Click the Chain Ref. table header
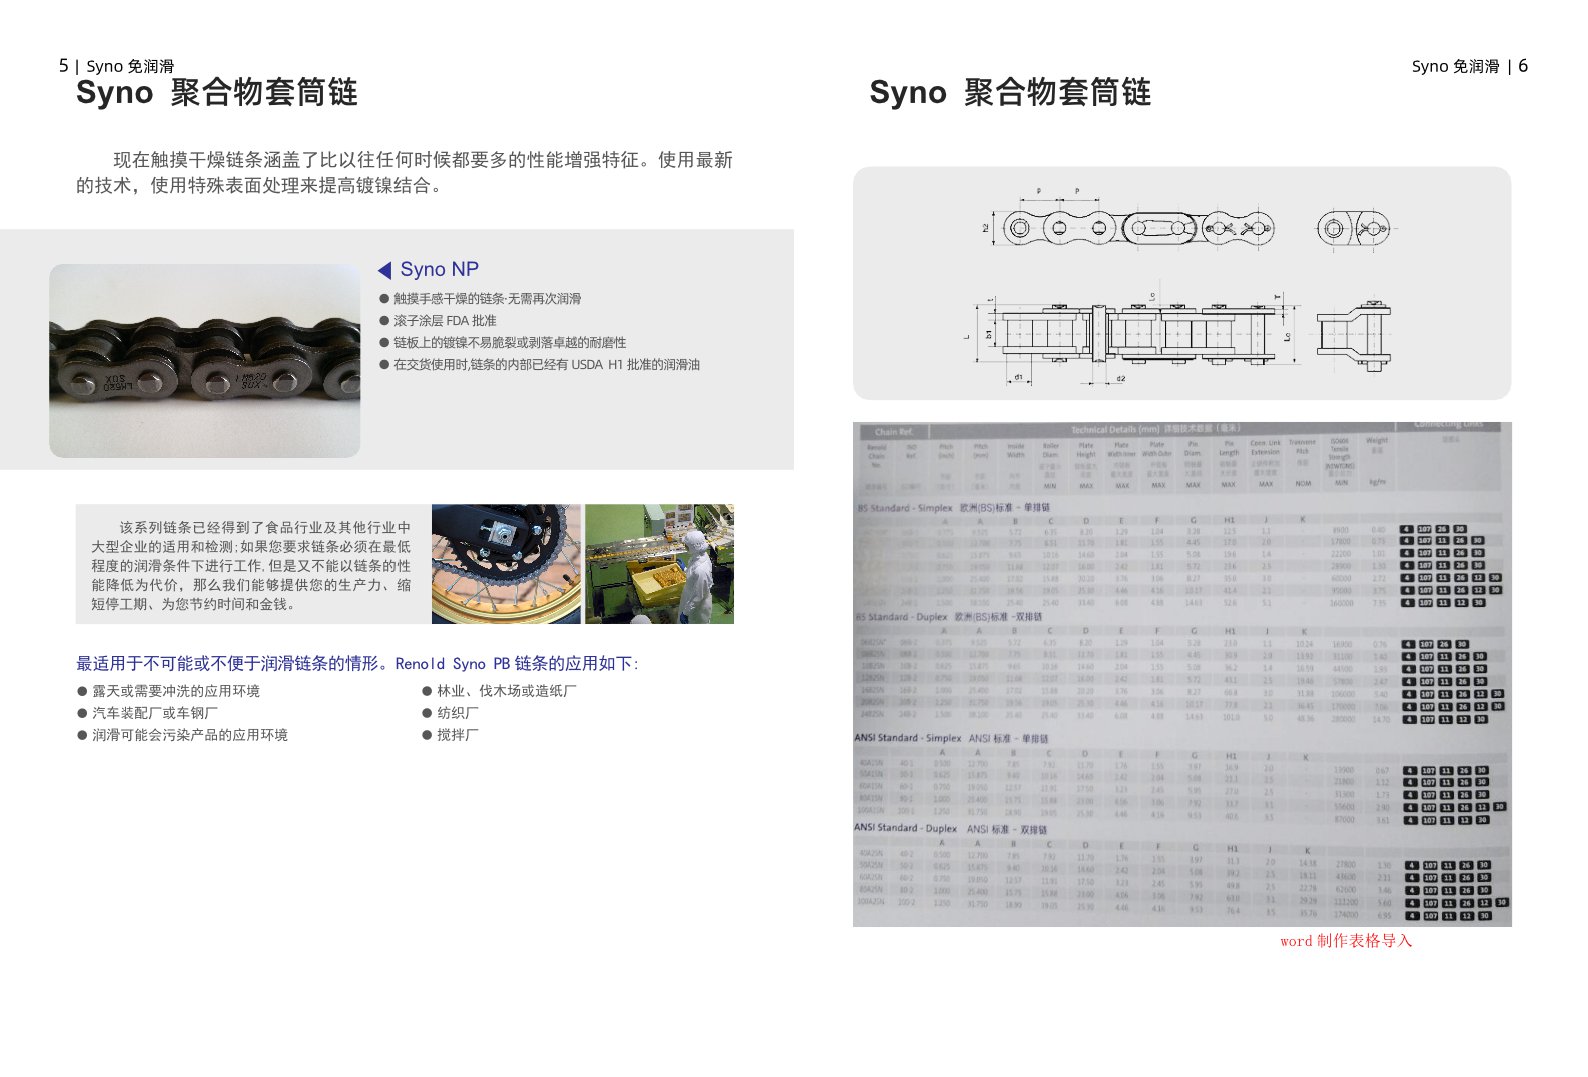The image size is (1588, 1077). (893, 432)
